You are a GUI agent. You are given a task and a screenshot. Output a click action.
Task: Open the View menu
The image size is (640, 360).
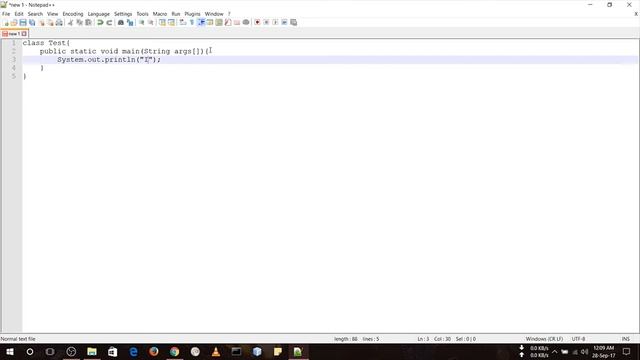click(52, 14)
